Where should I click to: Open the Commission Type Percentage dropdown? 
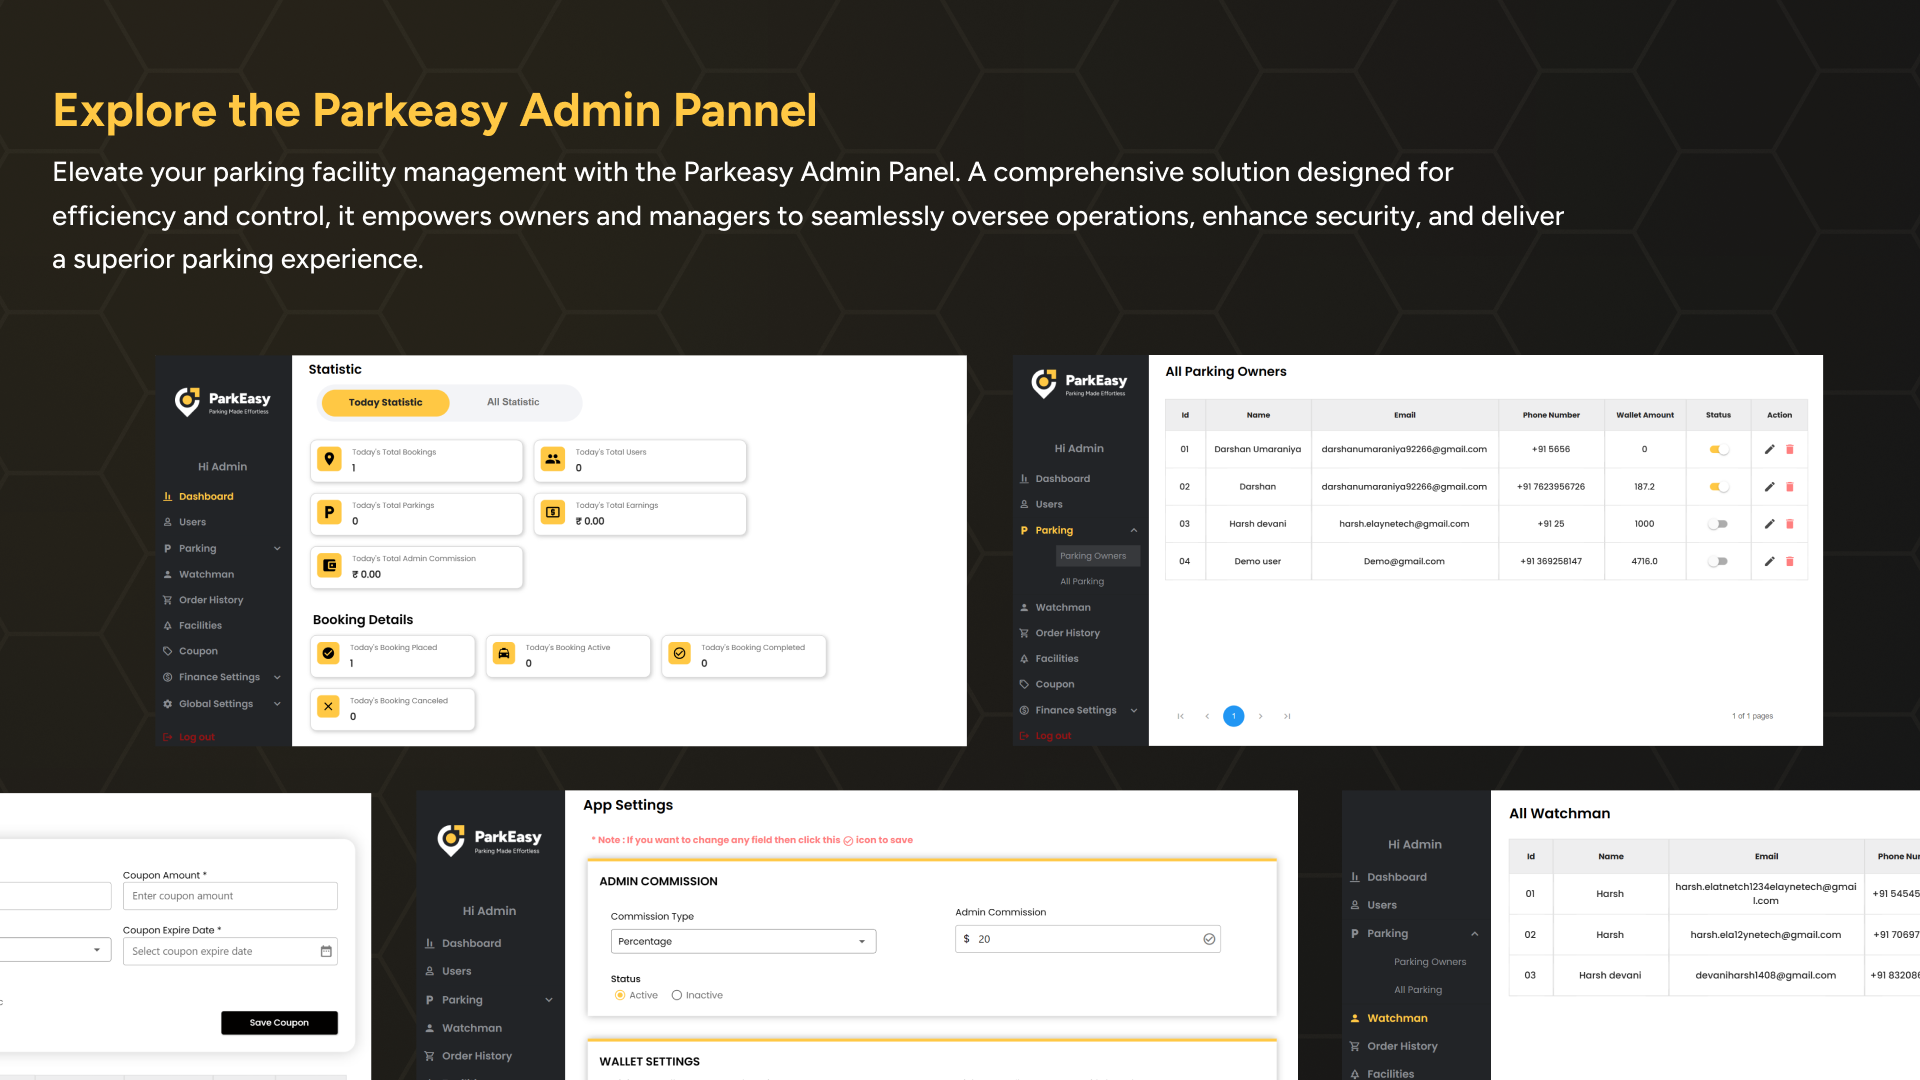click(743, 941)
